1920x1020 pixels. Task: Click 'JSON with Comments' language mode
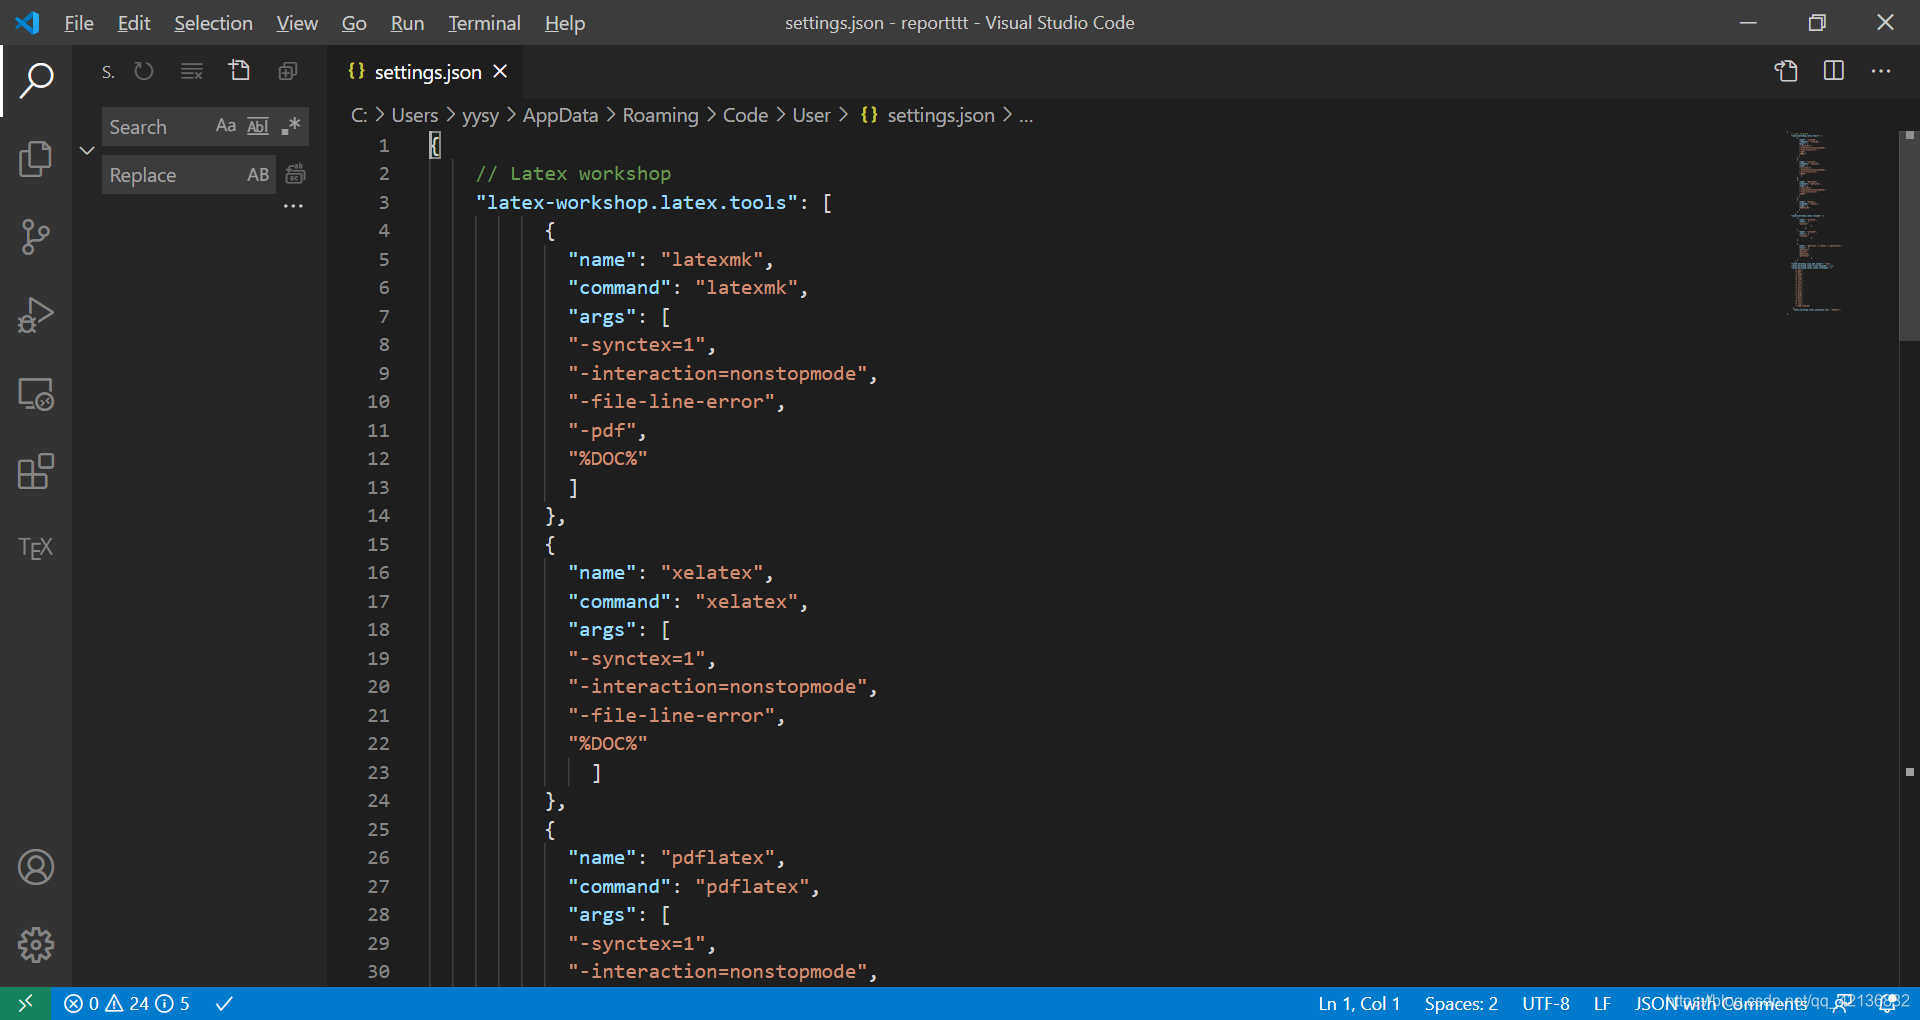pos(1720,1003)
